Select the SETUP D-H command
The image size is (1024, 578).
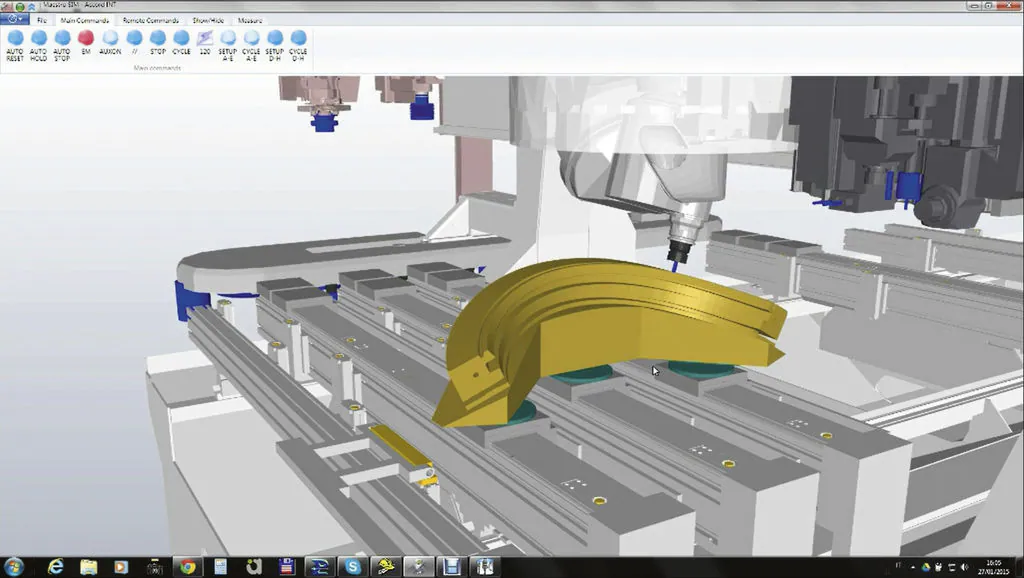point(275,38)
